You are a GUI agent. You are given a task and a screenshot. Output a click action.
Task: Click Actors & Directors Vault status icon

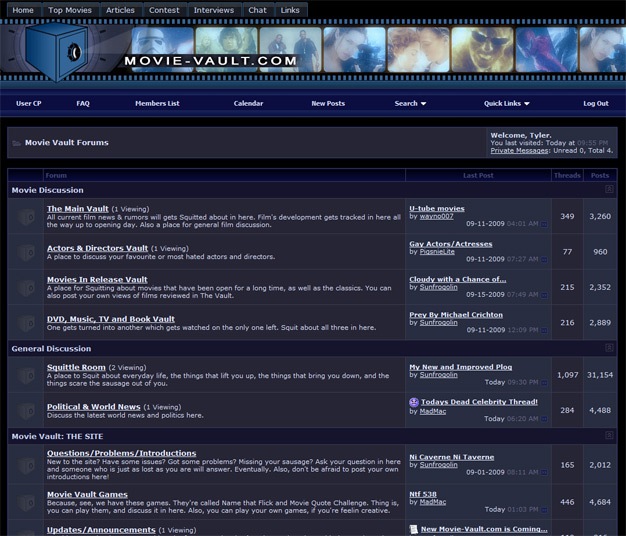click(26, 252)
